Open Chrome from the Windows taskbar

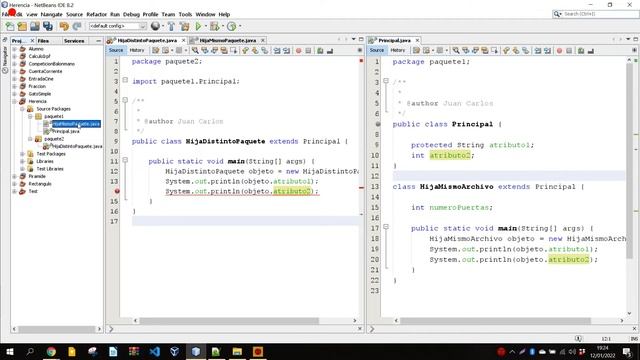[51, 351]
